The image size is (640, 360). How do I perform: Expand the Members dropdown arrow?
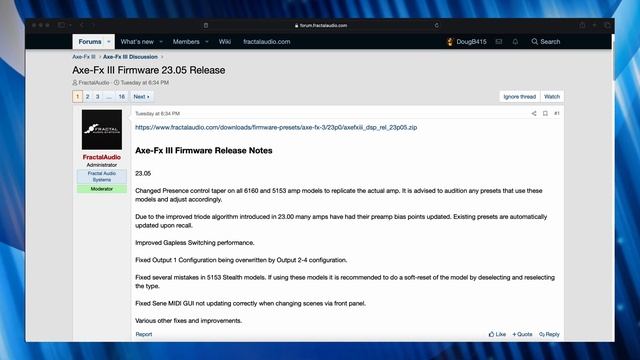coord(207,42)
